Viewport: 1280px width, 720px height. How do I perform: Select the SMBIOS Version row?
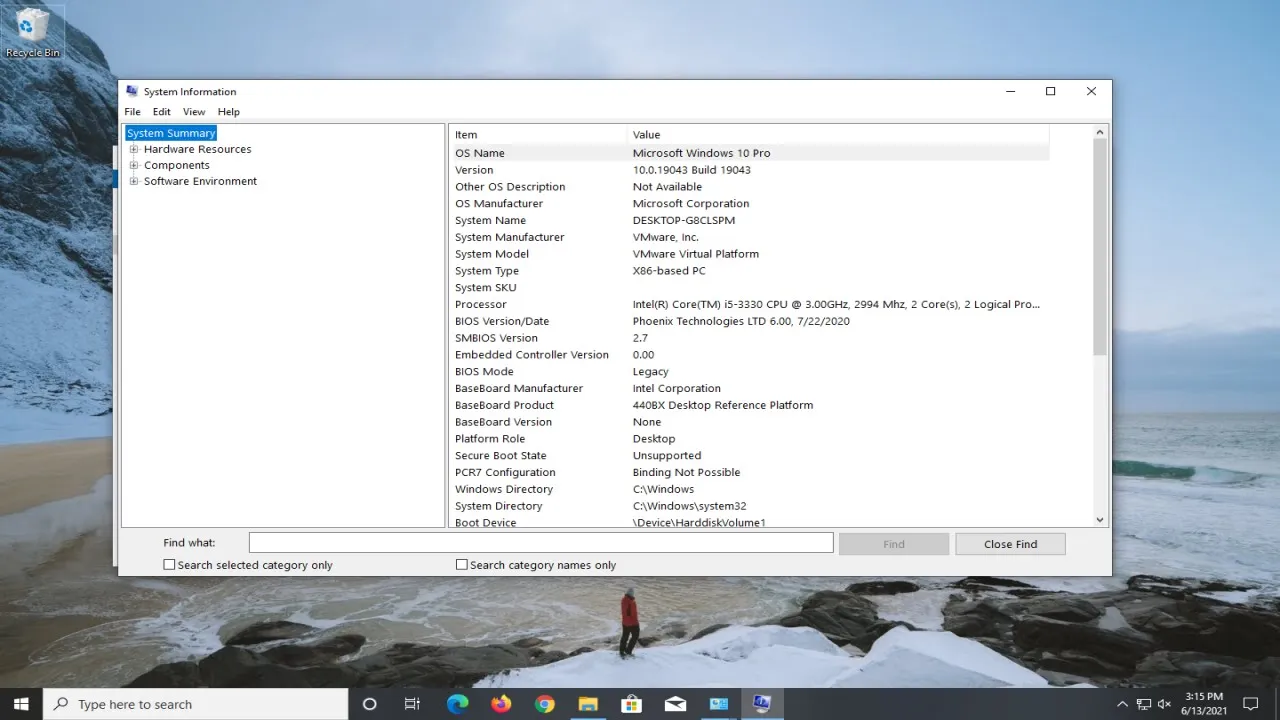(x=749, y=338)
